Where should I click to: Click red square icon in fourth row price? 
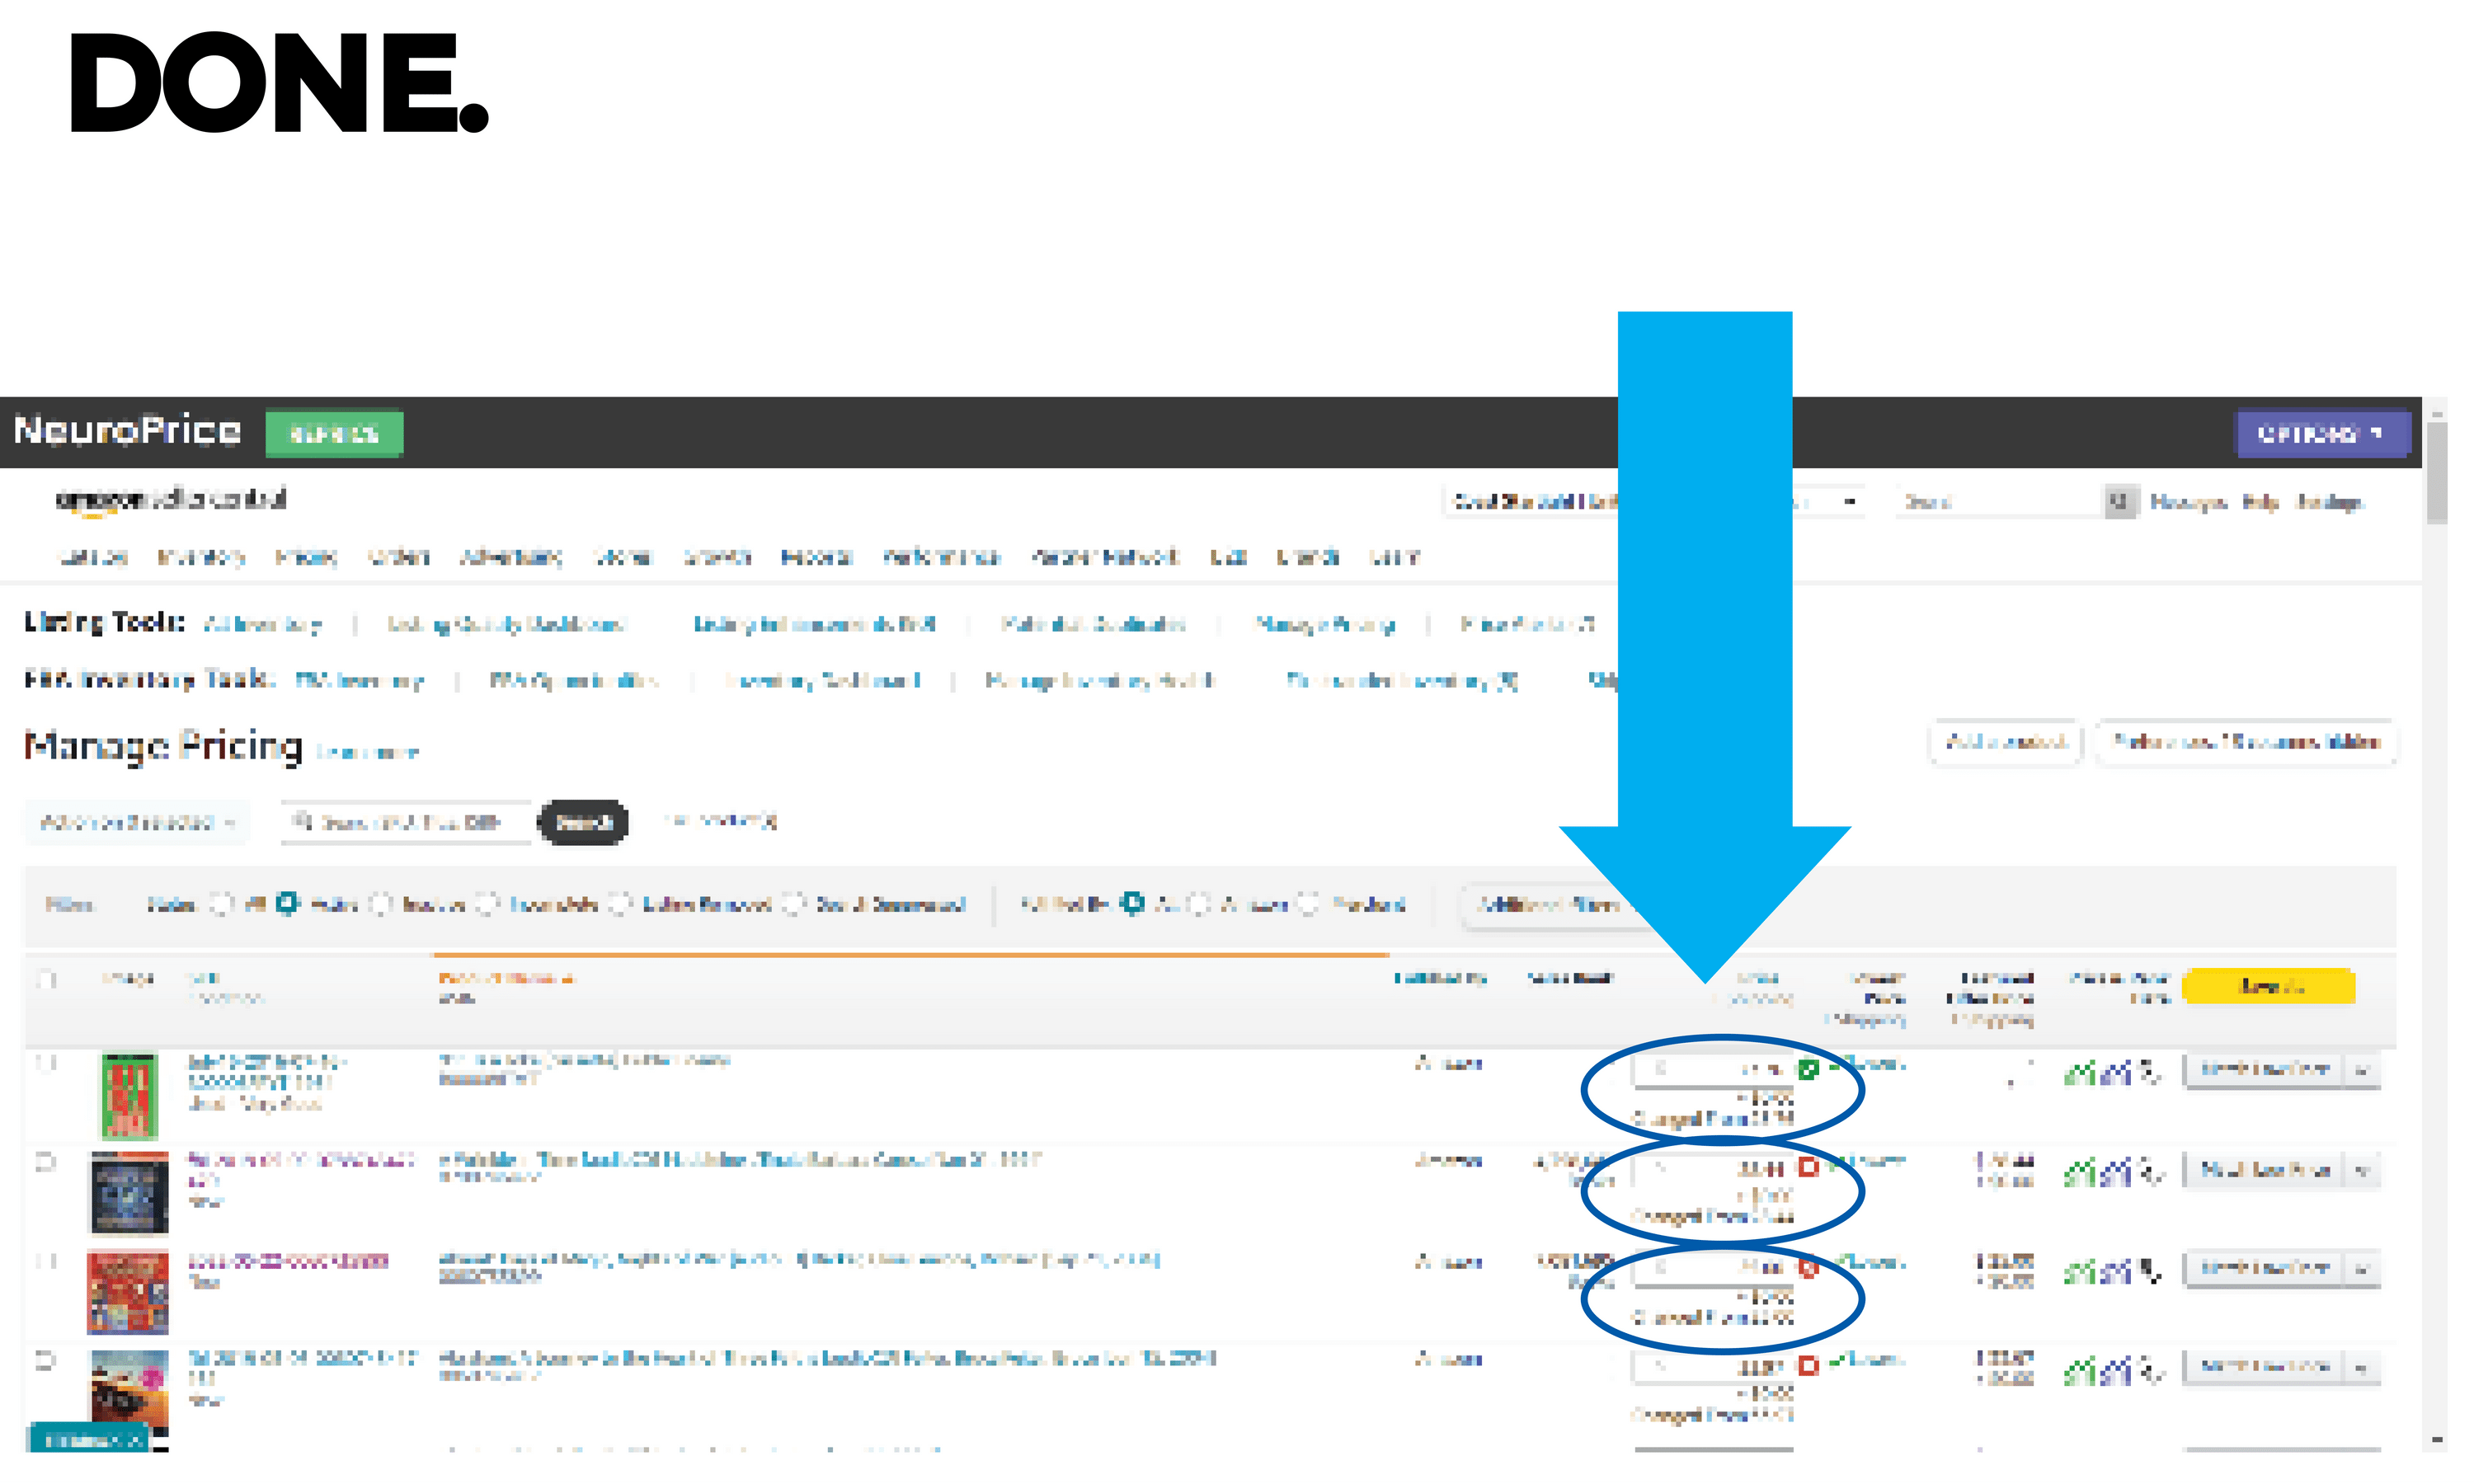(1808, 1365)
